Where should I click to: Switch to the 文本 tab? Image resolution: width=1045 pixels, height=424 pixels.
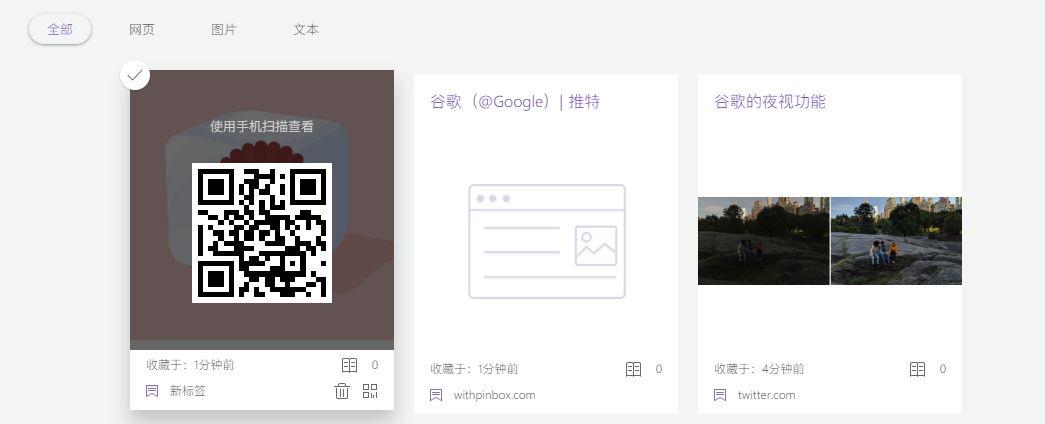[x=306, y=29]
